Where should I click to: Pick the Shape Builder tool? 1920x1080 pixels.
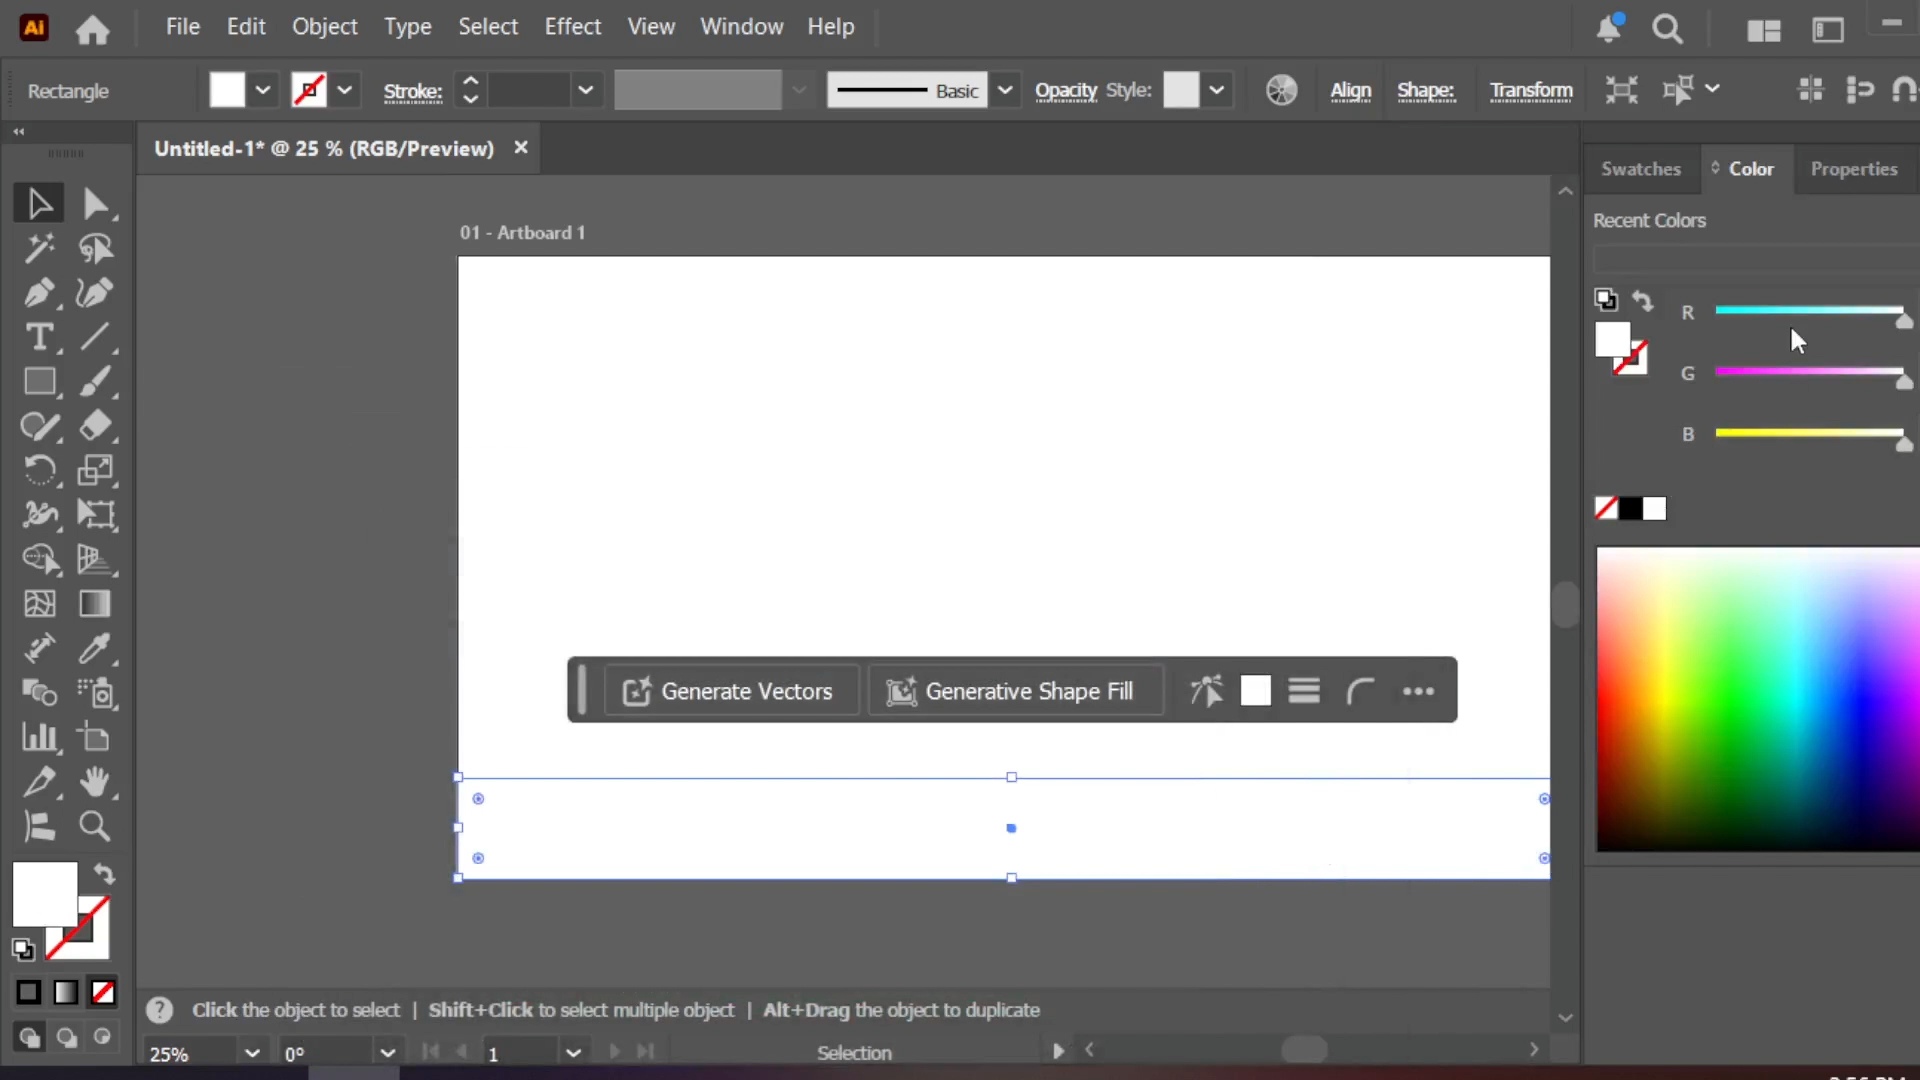[39, 559]
